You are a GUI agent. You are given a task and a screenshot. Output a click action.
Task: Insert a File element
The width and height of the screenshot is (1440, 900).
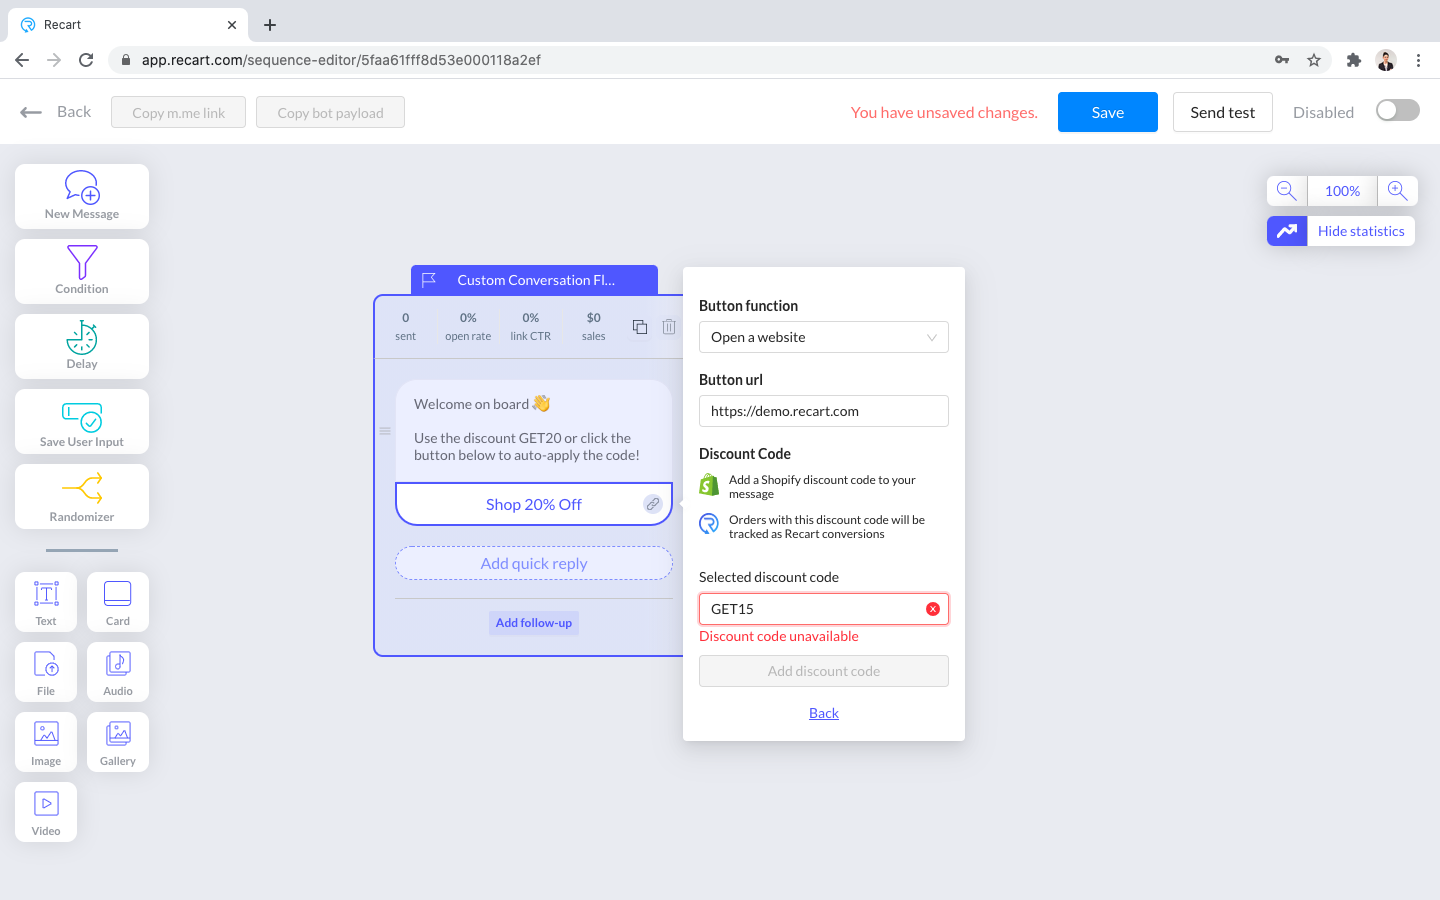click(46, 672)
